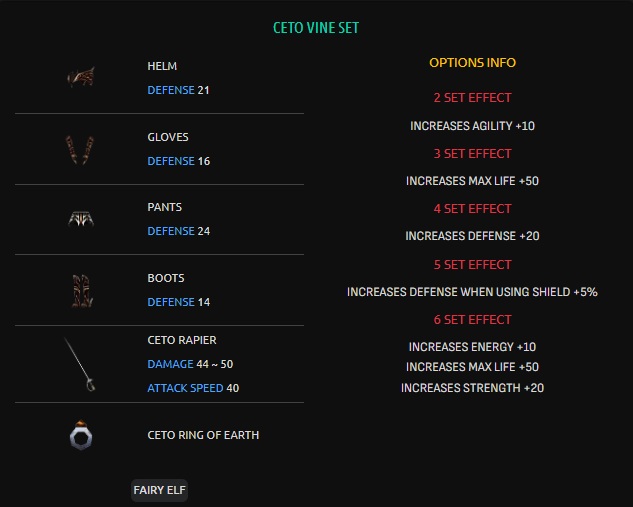Click the Ceto Vine Set title

point(316,28)
